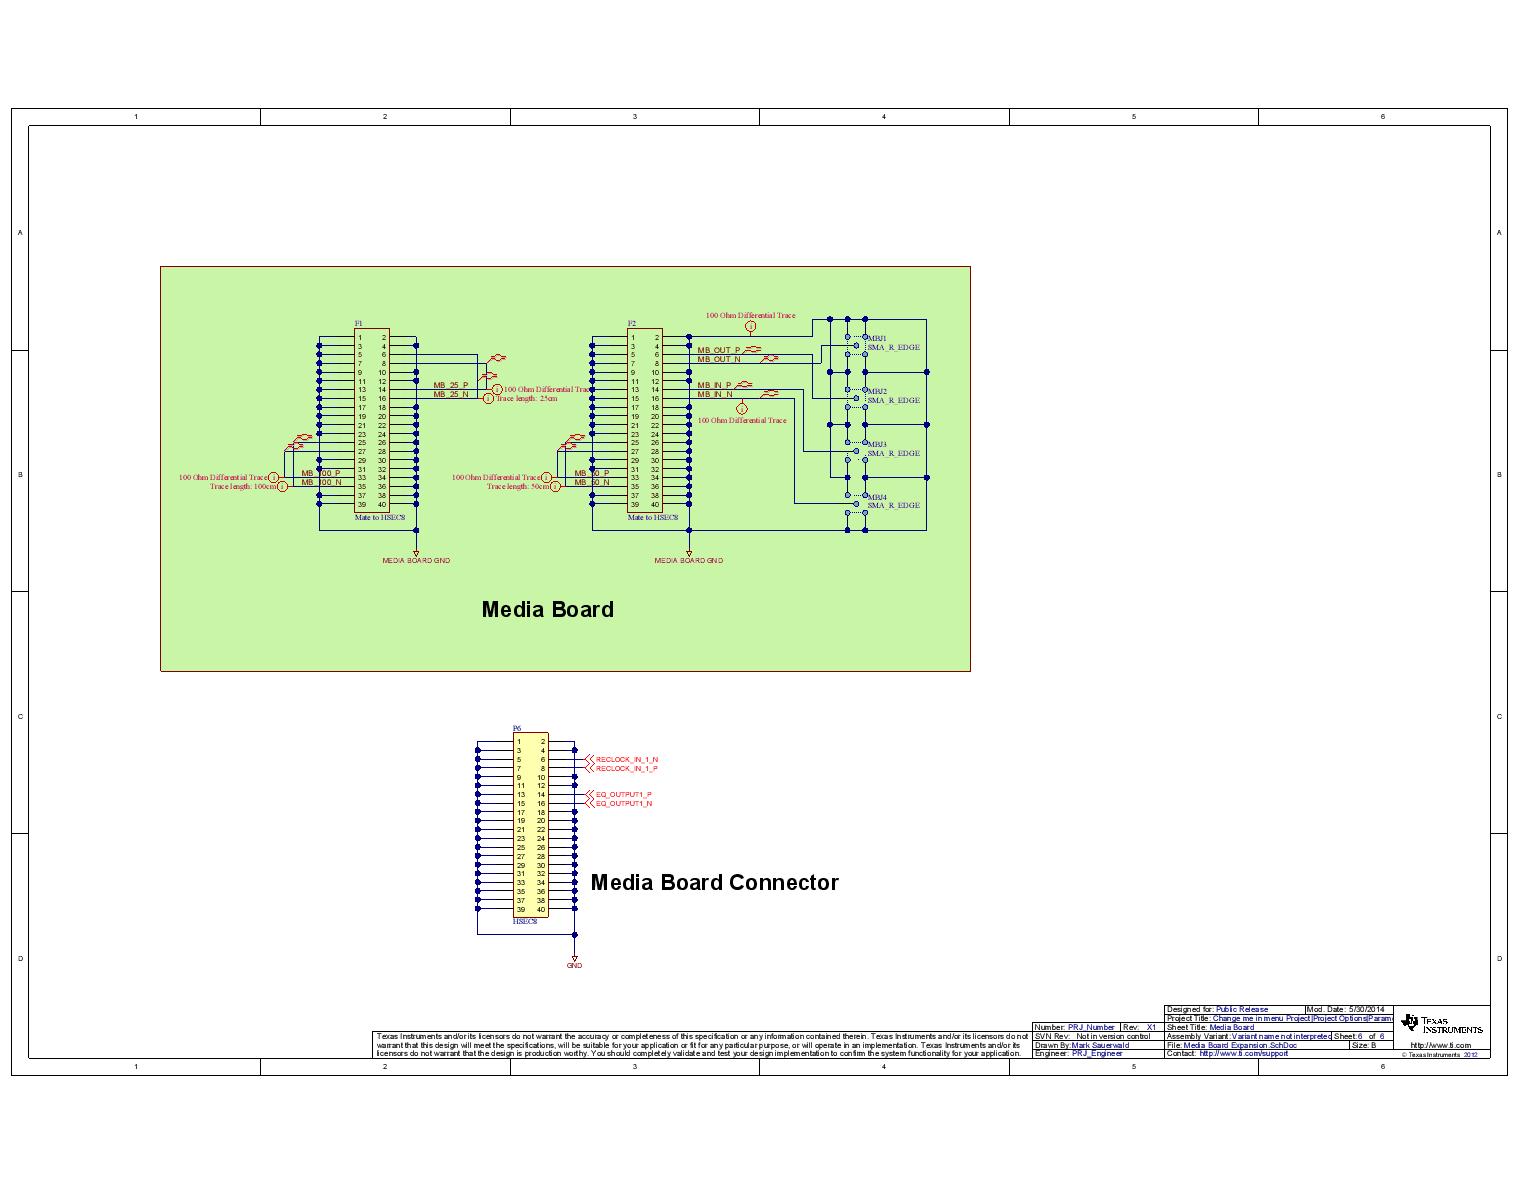The width and height of the screenshot is (1523, 1188).
Task: Select the F2 connector body
Action: tap(645, 421)
